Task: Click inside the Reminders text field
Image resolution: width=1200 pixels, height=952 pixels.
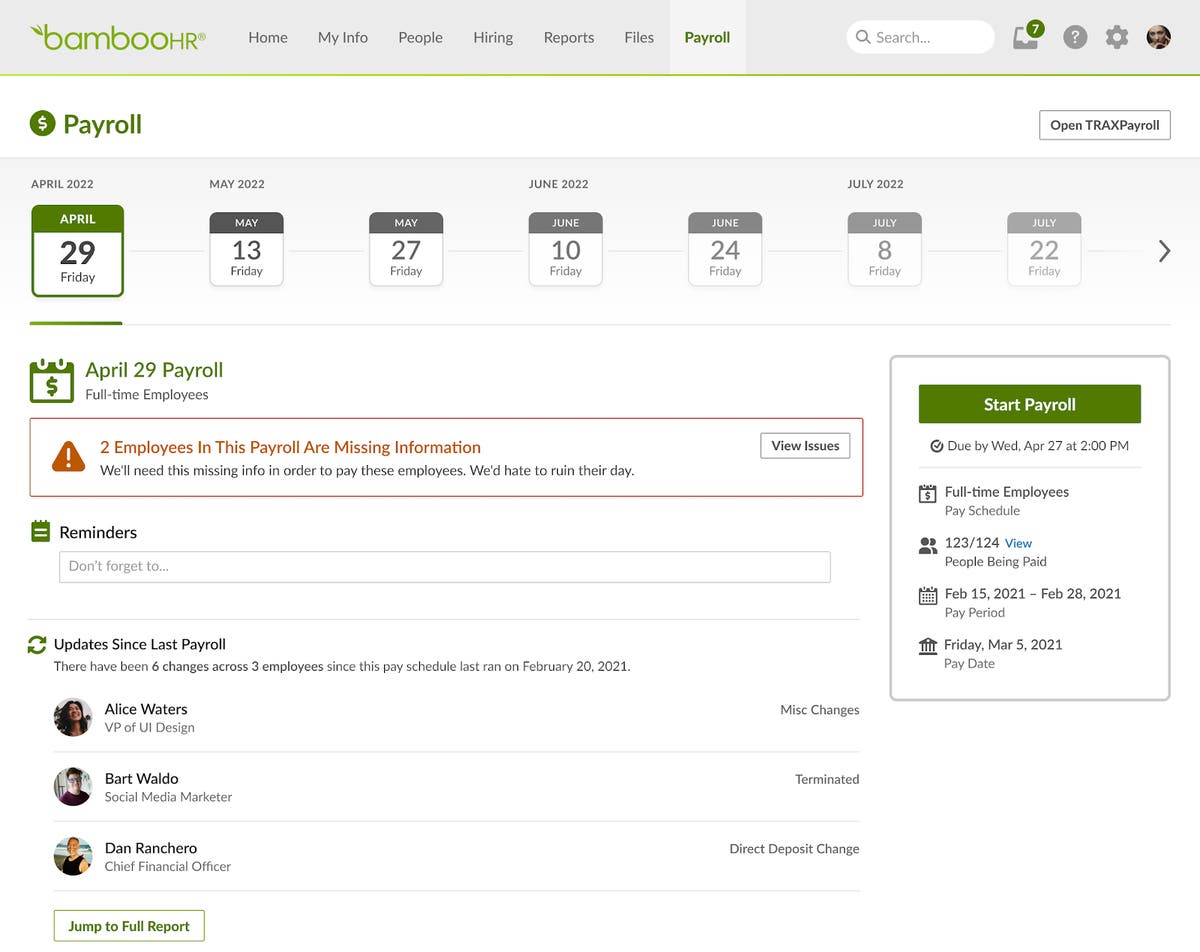Action: pos(444,566)
